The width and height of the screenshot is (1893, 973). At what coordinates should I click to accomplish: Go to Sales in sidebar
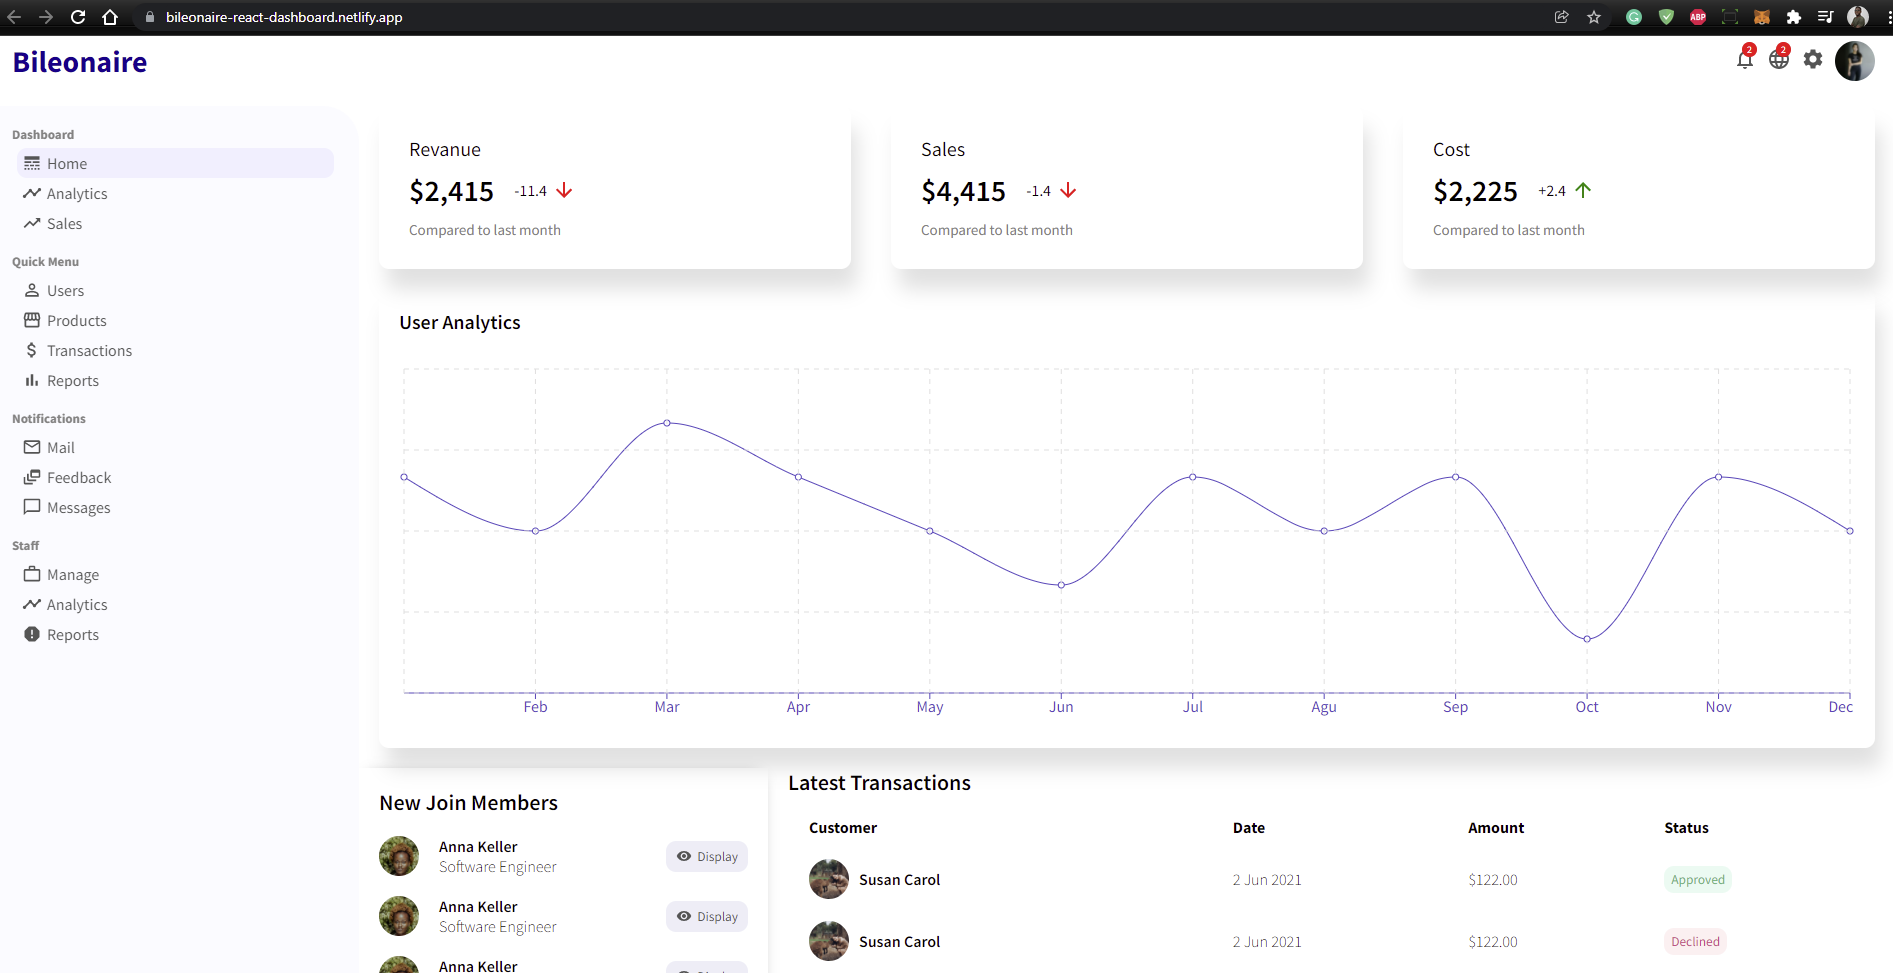tap(64, 224)
